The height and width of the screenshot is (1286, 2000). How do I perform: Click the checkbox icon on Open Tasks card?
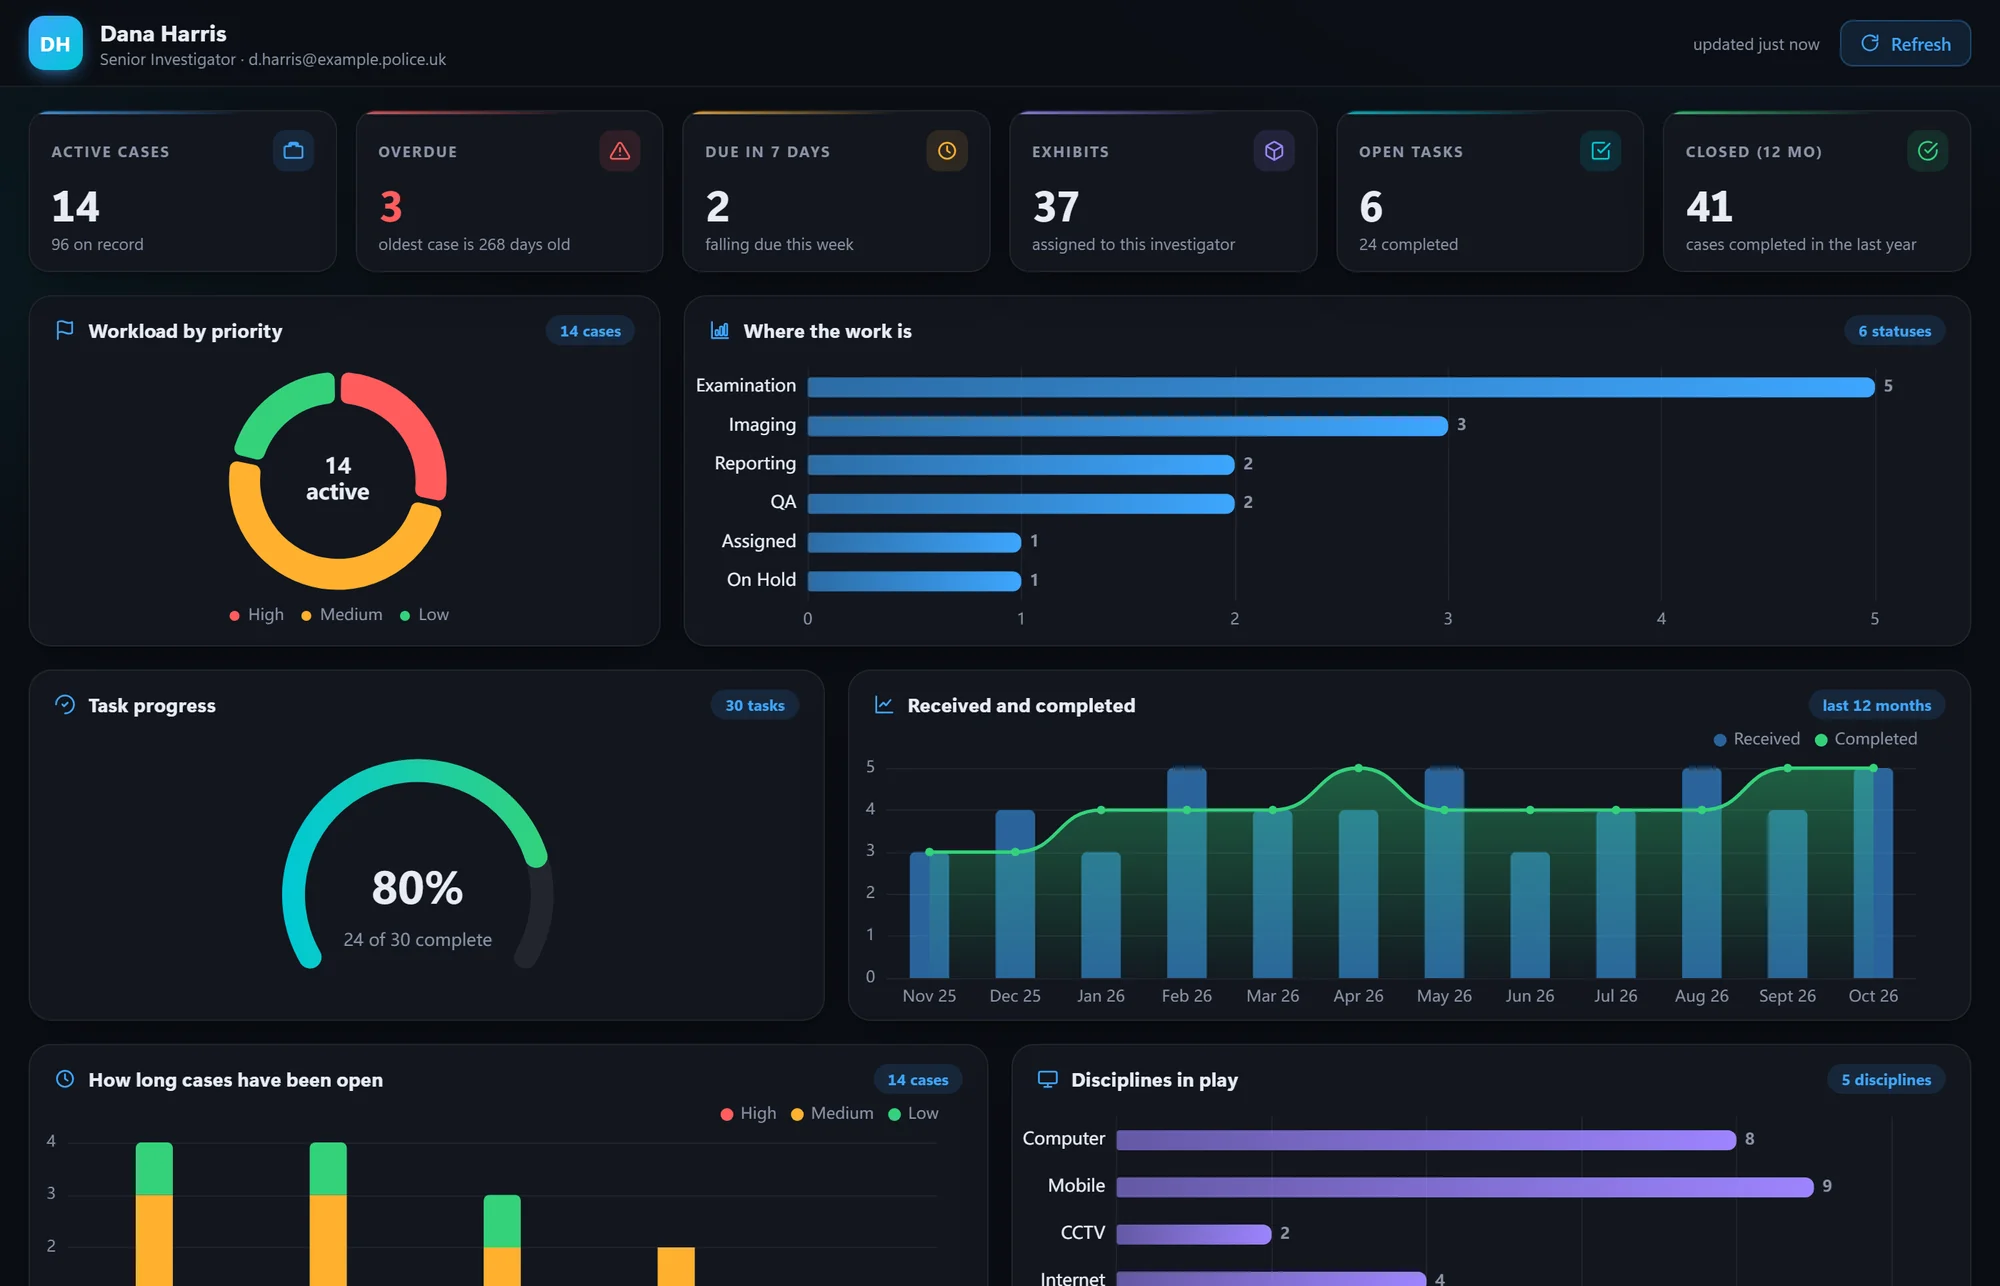[1601, 151]
